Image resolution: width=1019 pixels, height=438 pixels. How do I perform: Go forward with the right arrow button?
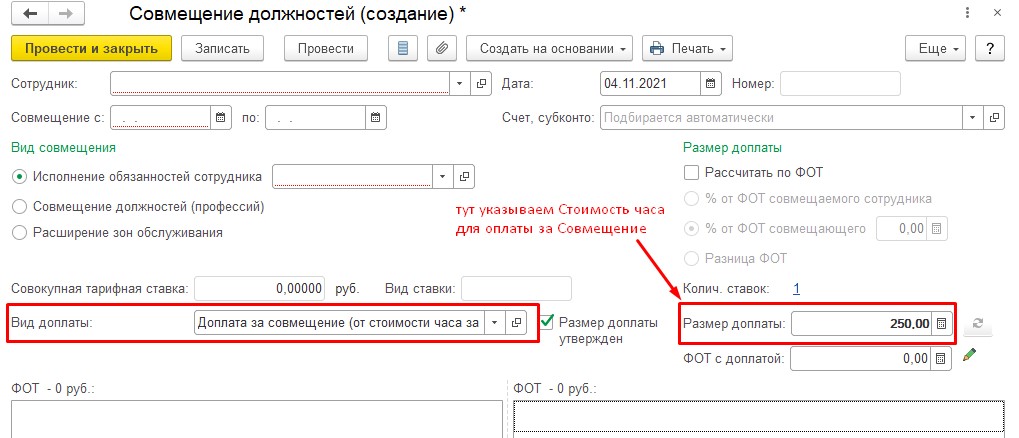click(x=66, y=14)
